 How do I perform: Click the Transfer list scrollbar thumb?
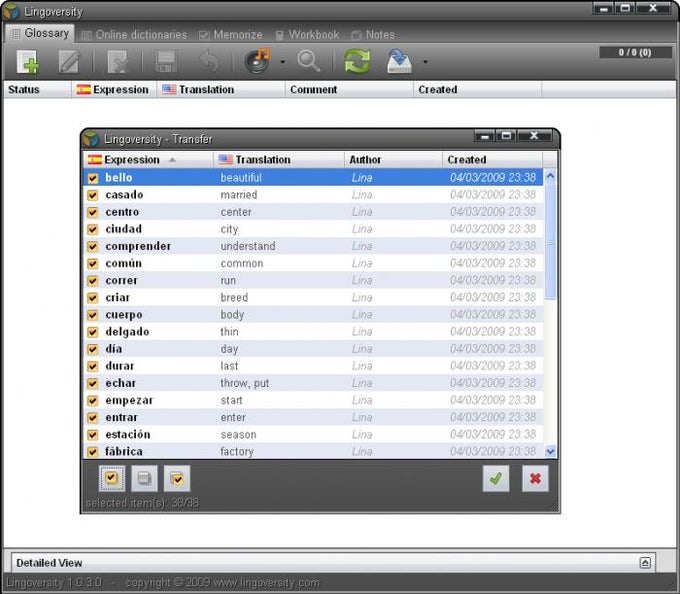pyautogui.click(x=550, y=241)
